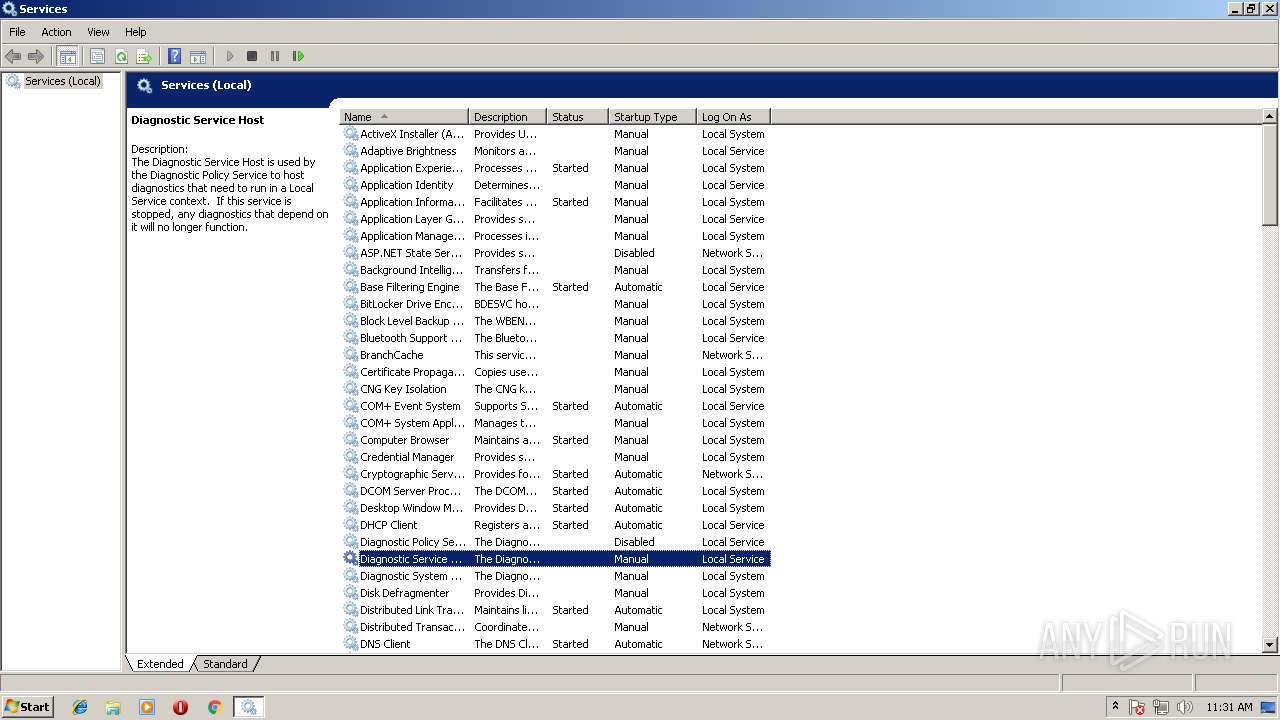Select the DCOM Server Proc... service
The image size is (1280, 720).
(x=555, y=491)
